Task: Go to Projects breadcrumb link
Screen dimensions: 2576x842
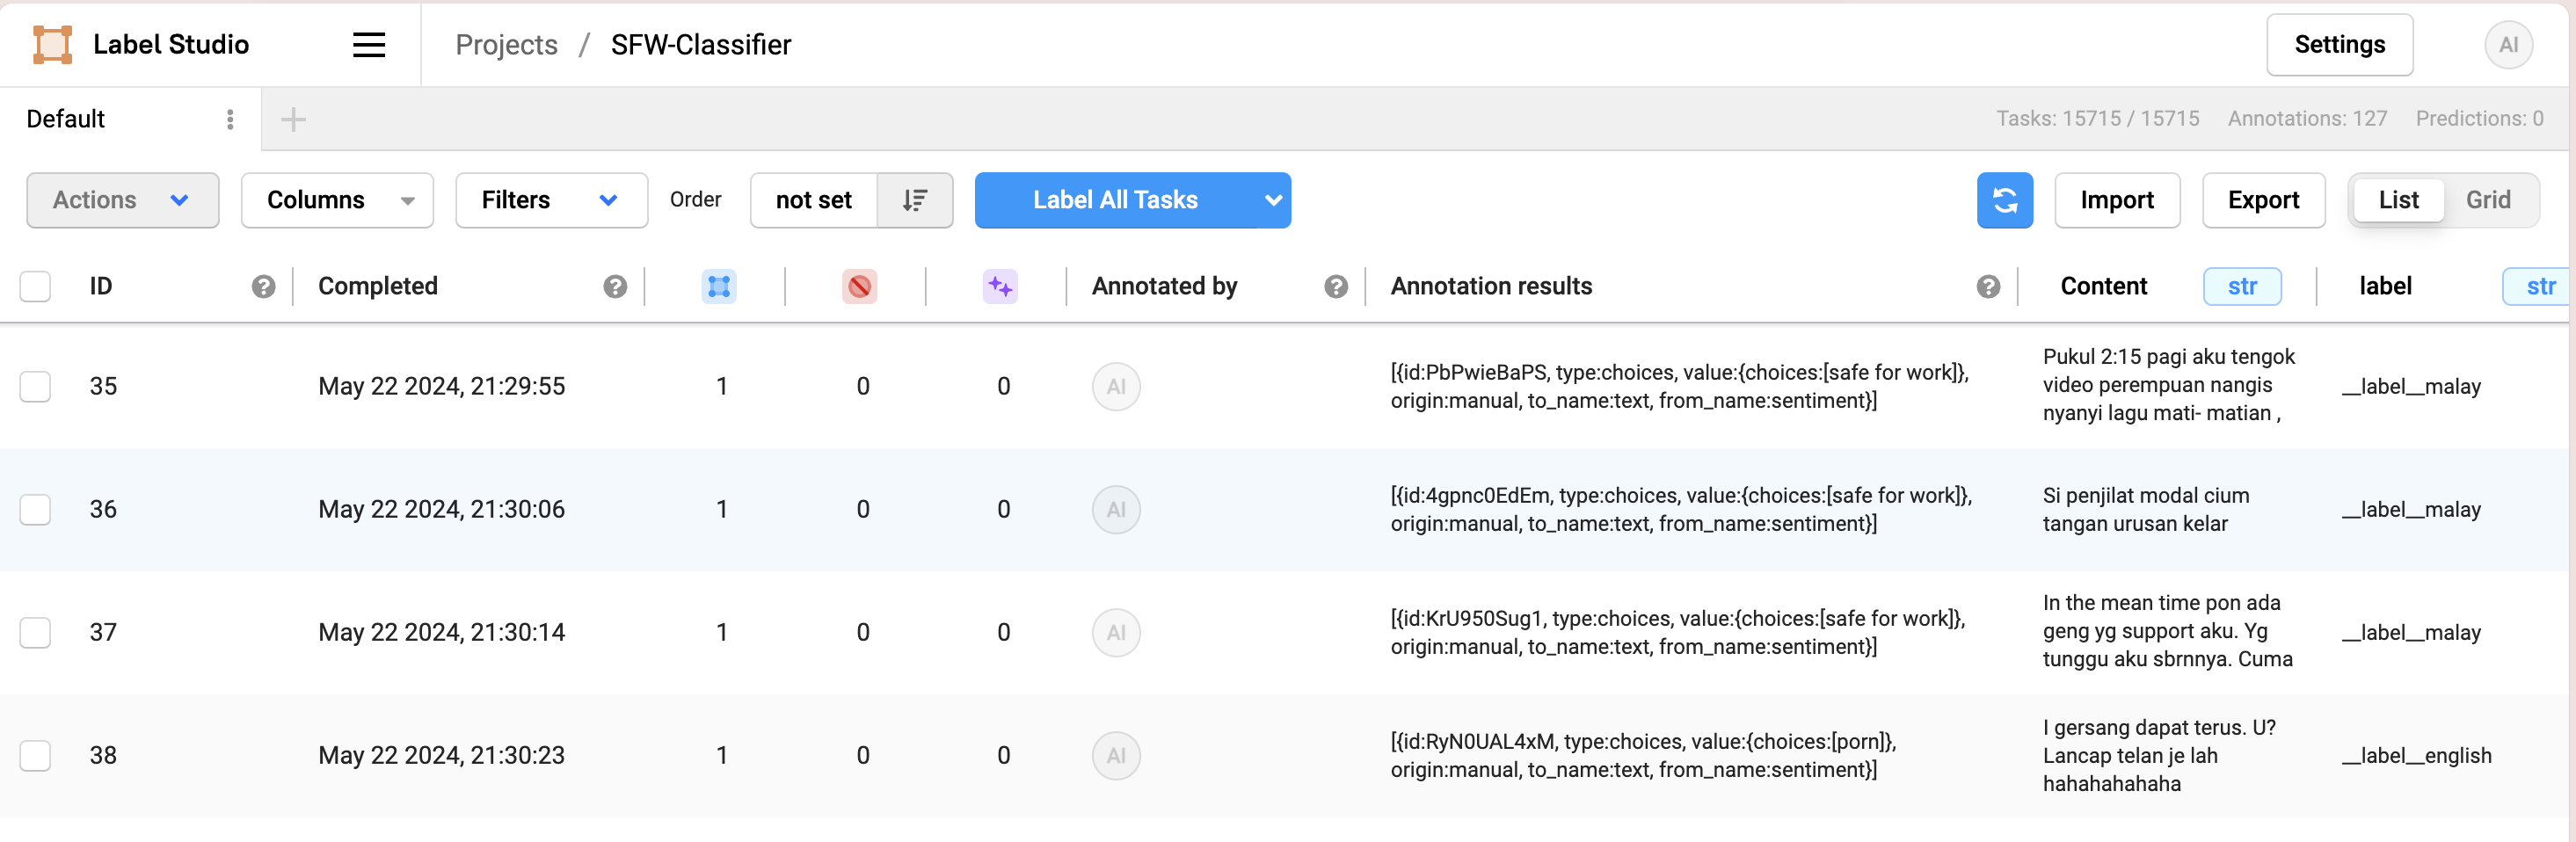Action: [x=506, y=45]
